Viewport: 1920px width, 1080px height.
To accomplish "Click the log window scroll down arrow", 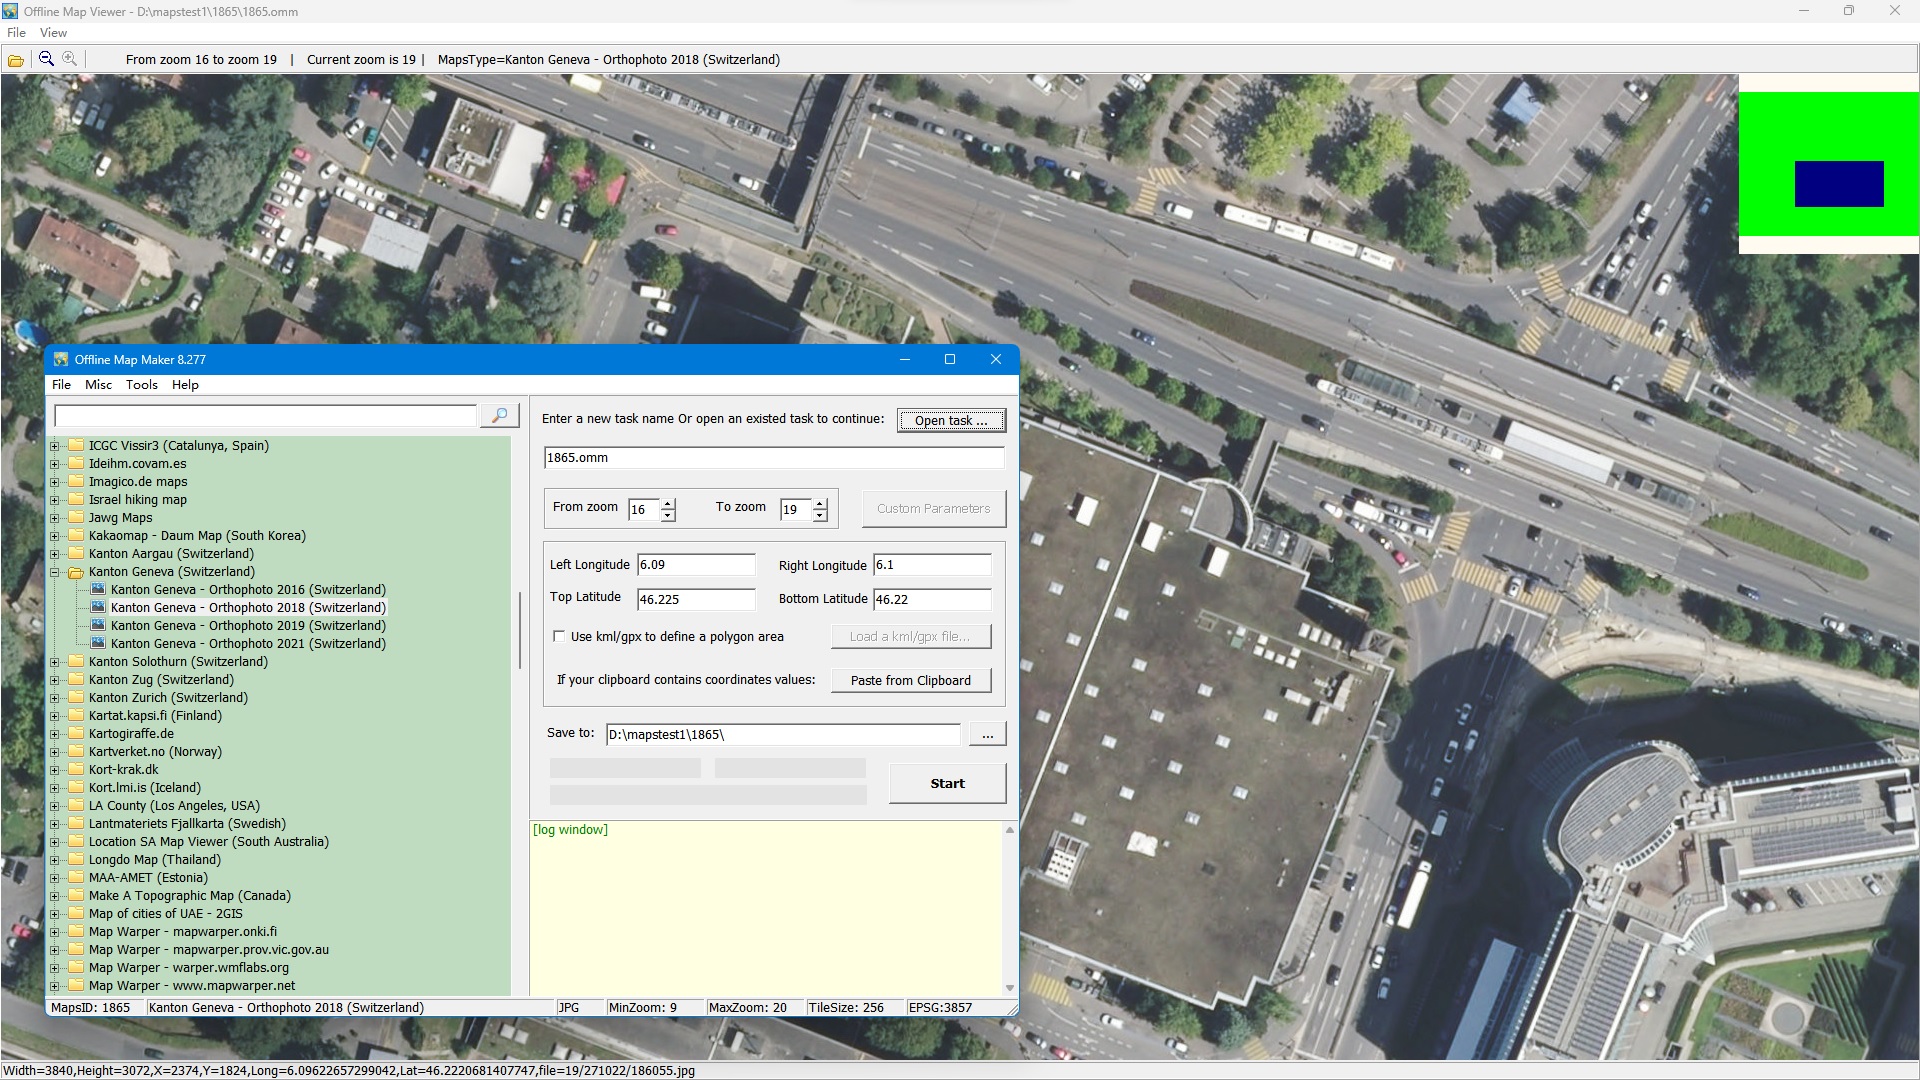I will coord(1010,988).
